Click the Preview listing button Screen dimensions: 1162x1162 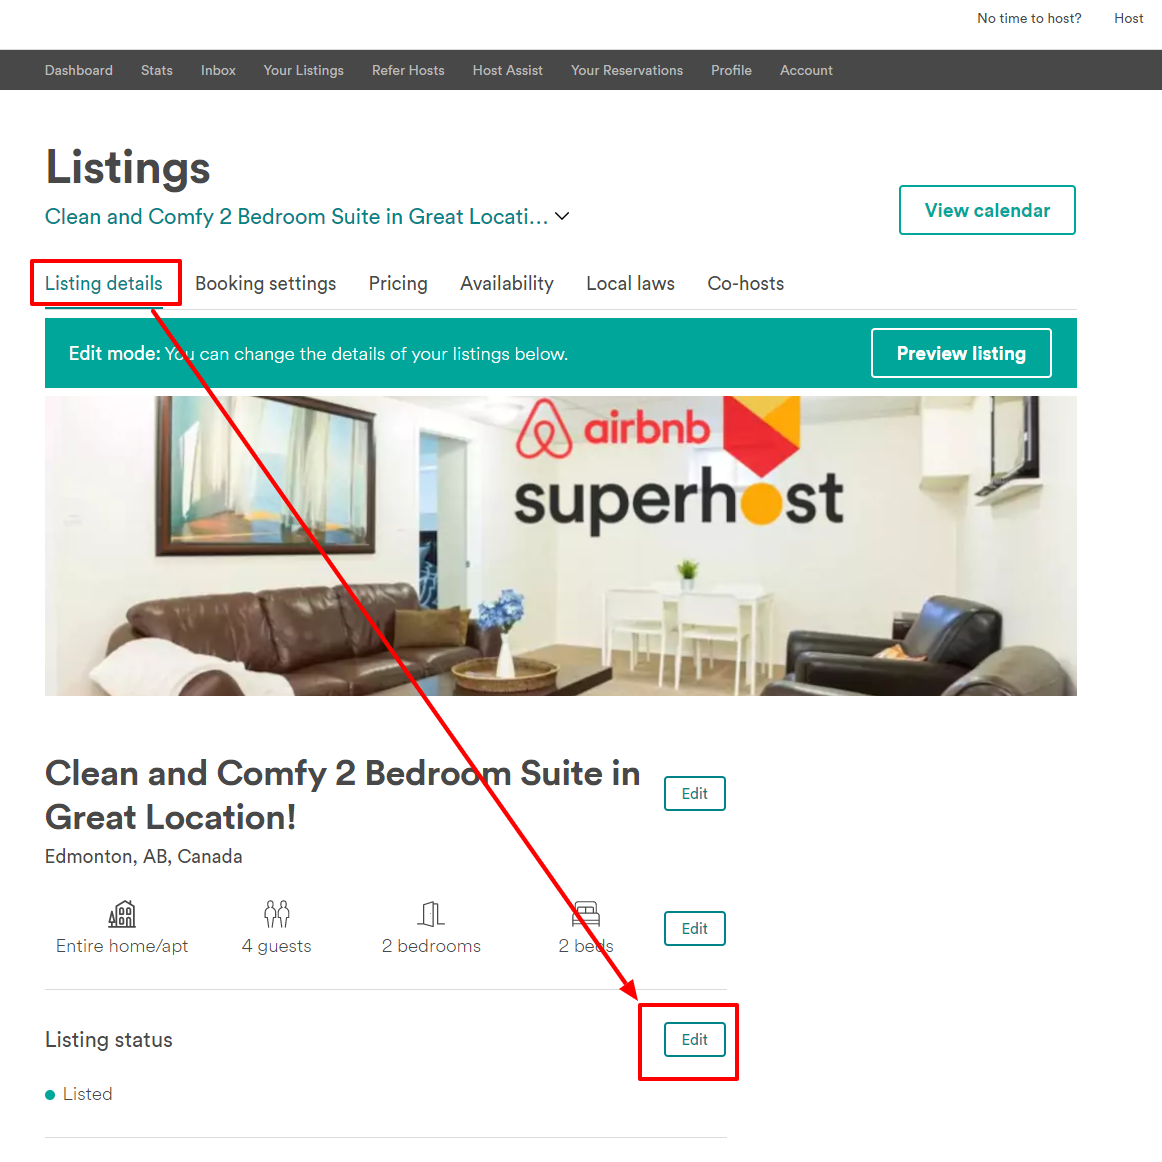point(961,353)
